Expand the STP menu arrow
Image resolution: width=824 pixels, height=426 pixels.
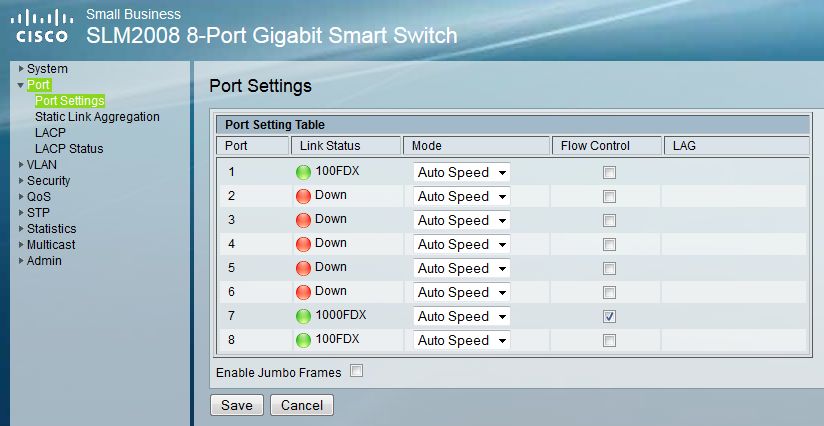(21, 212)
